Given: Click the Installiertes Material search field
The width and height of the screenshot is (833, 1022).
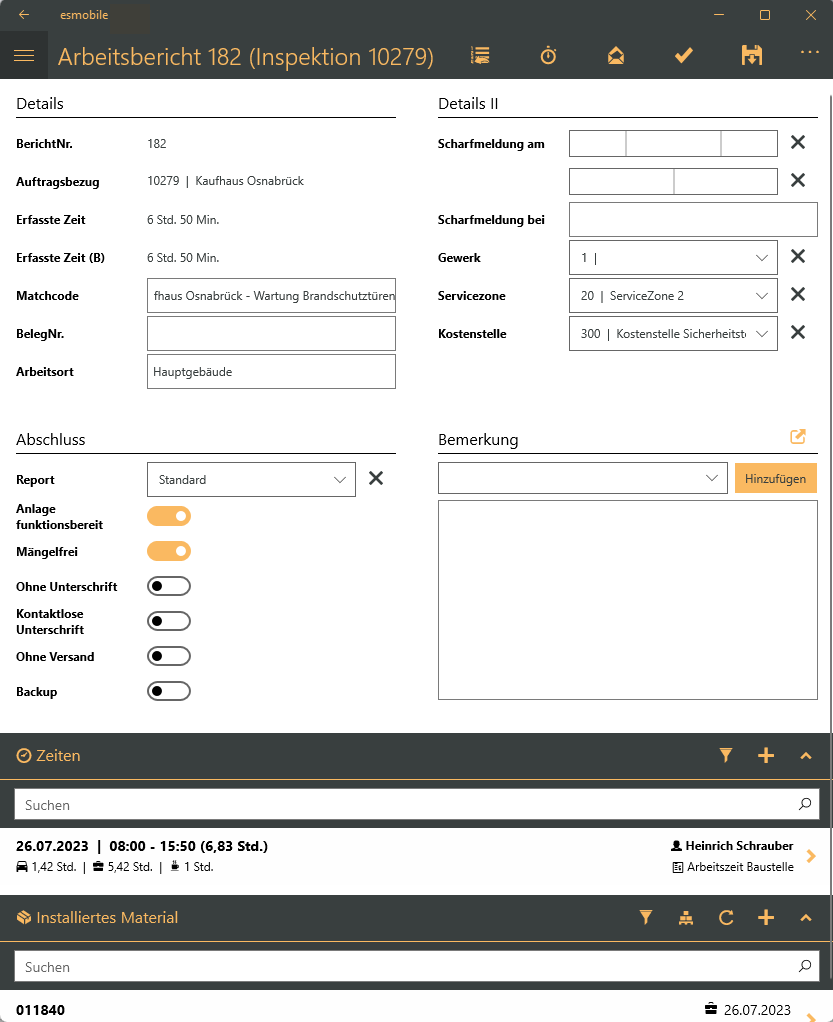Looking at the screenshot, I should coord(416,966).
